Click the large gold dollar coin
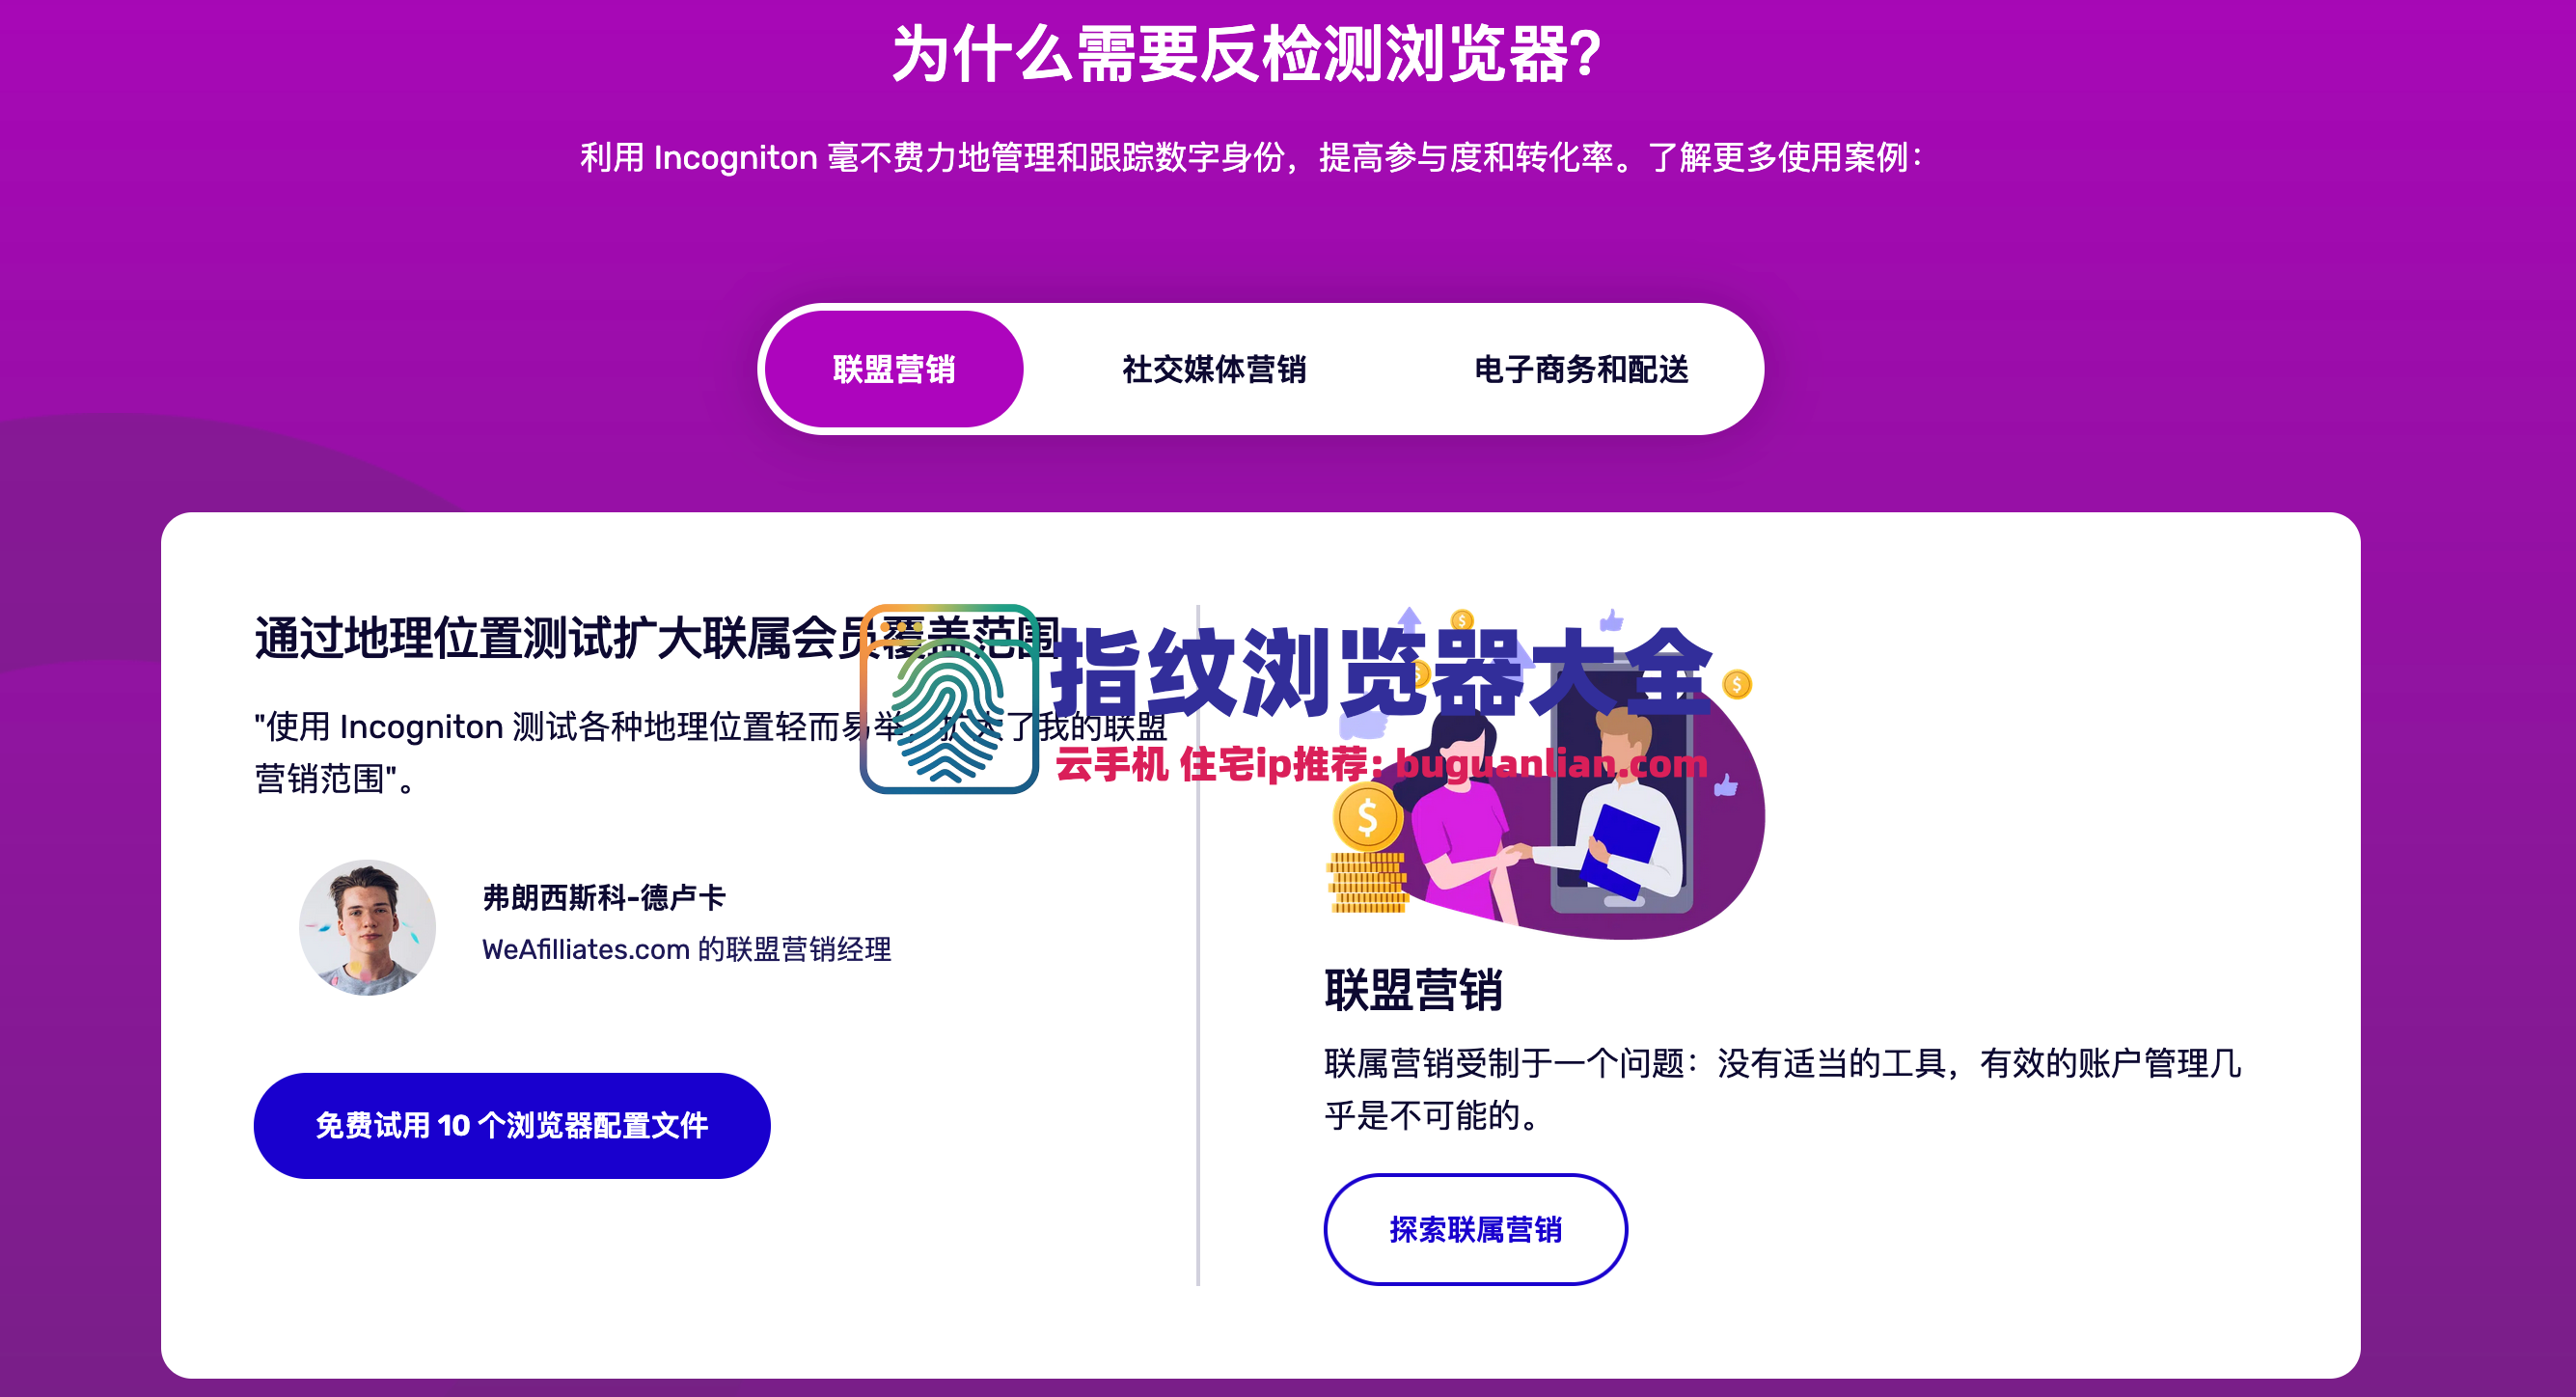This screenshot has height=1397, width=2576. [x=1367, y=818]
